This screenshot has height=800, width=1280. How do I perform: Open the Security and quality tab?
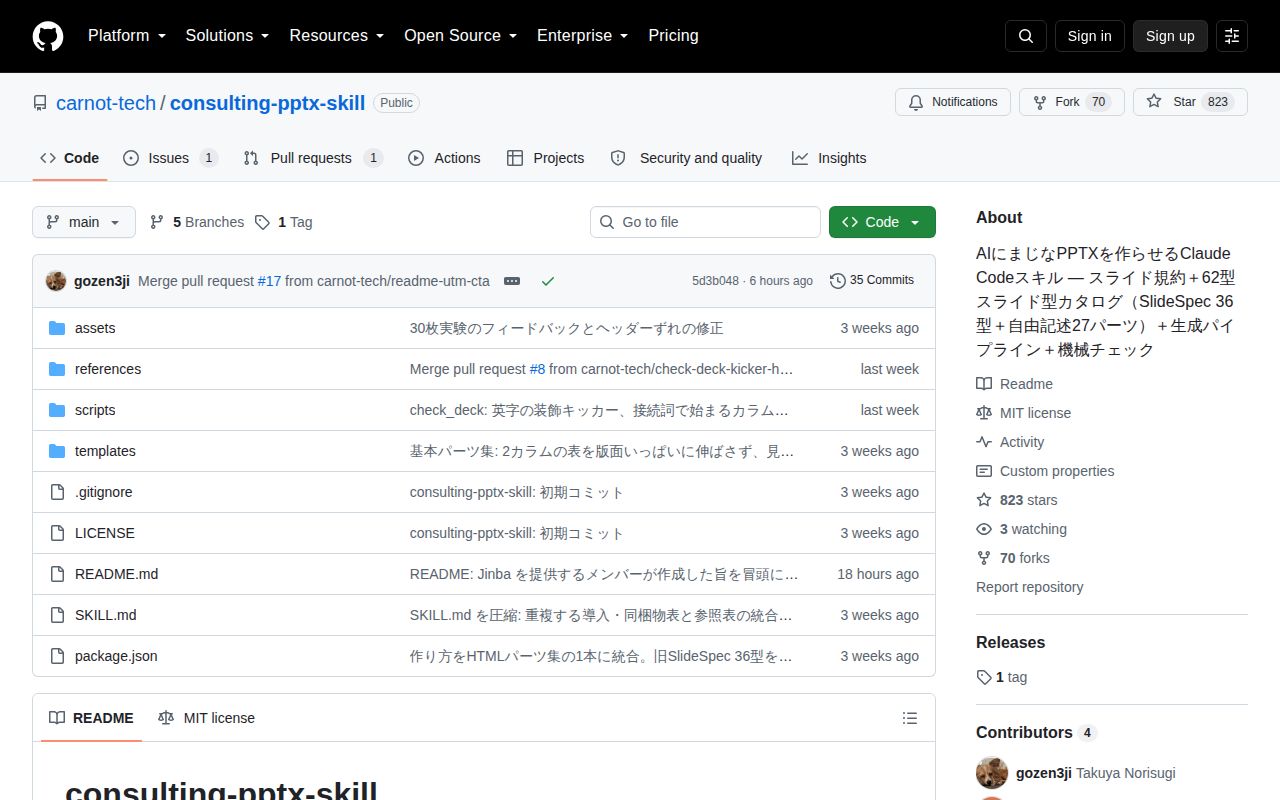686,158
